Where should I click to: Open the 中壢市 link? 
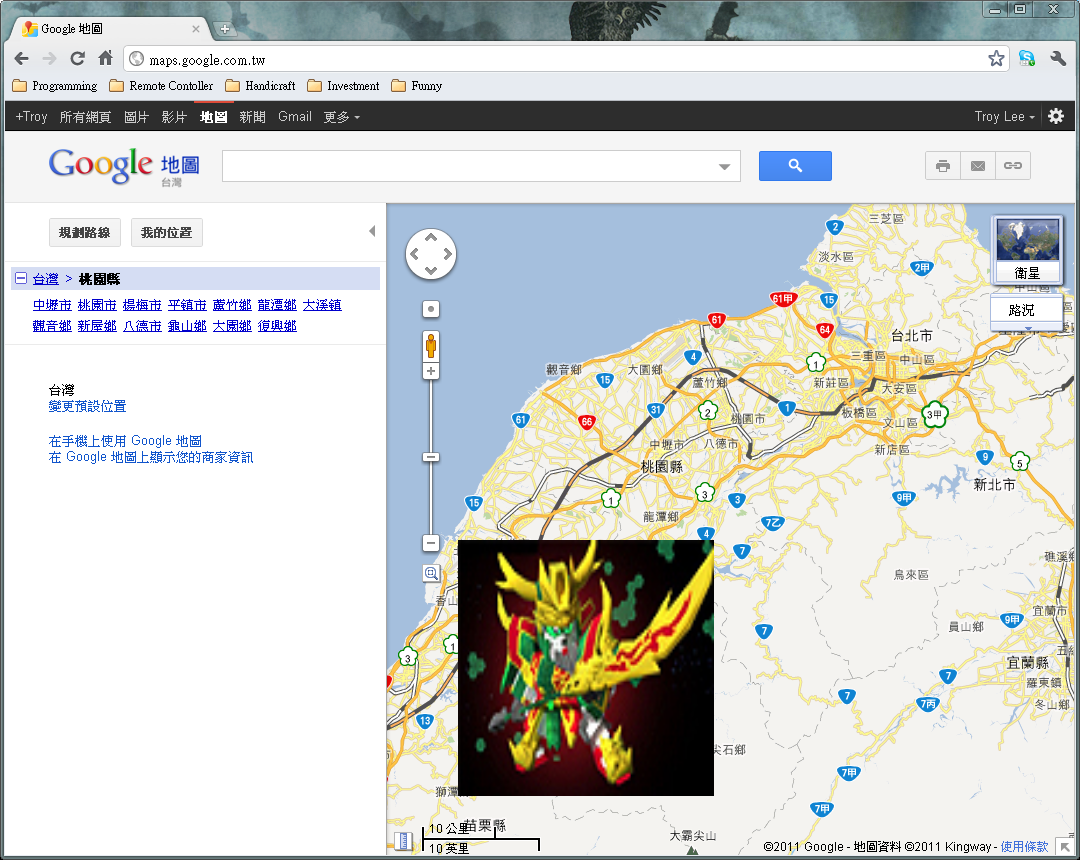[52, 304]
